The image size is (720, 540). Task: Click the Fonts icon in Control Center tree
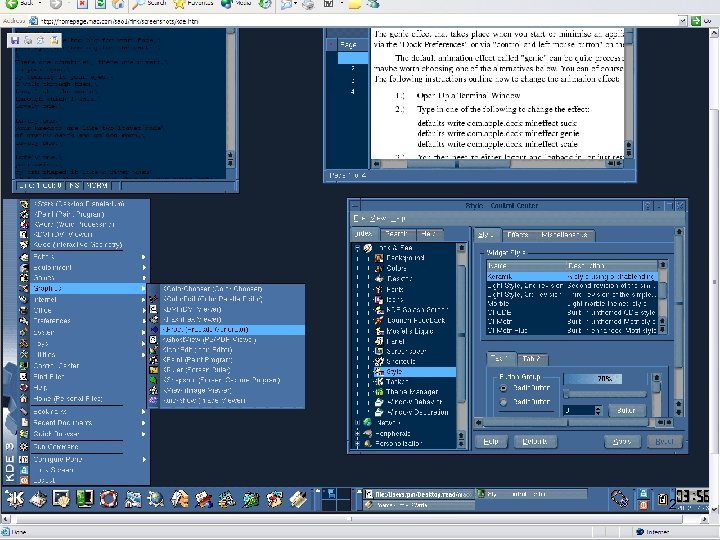(x=379, y=289)
